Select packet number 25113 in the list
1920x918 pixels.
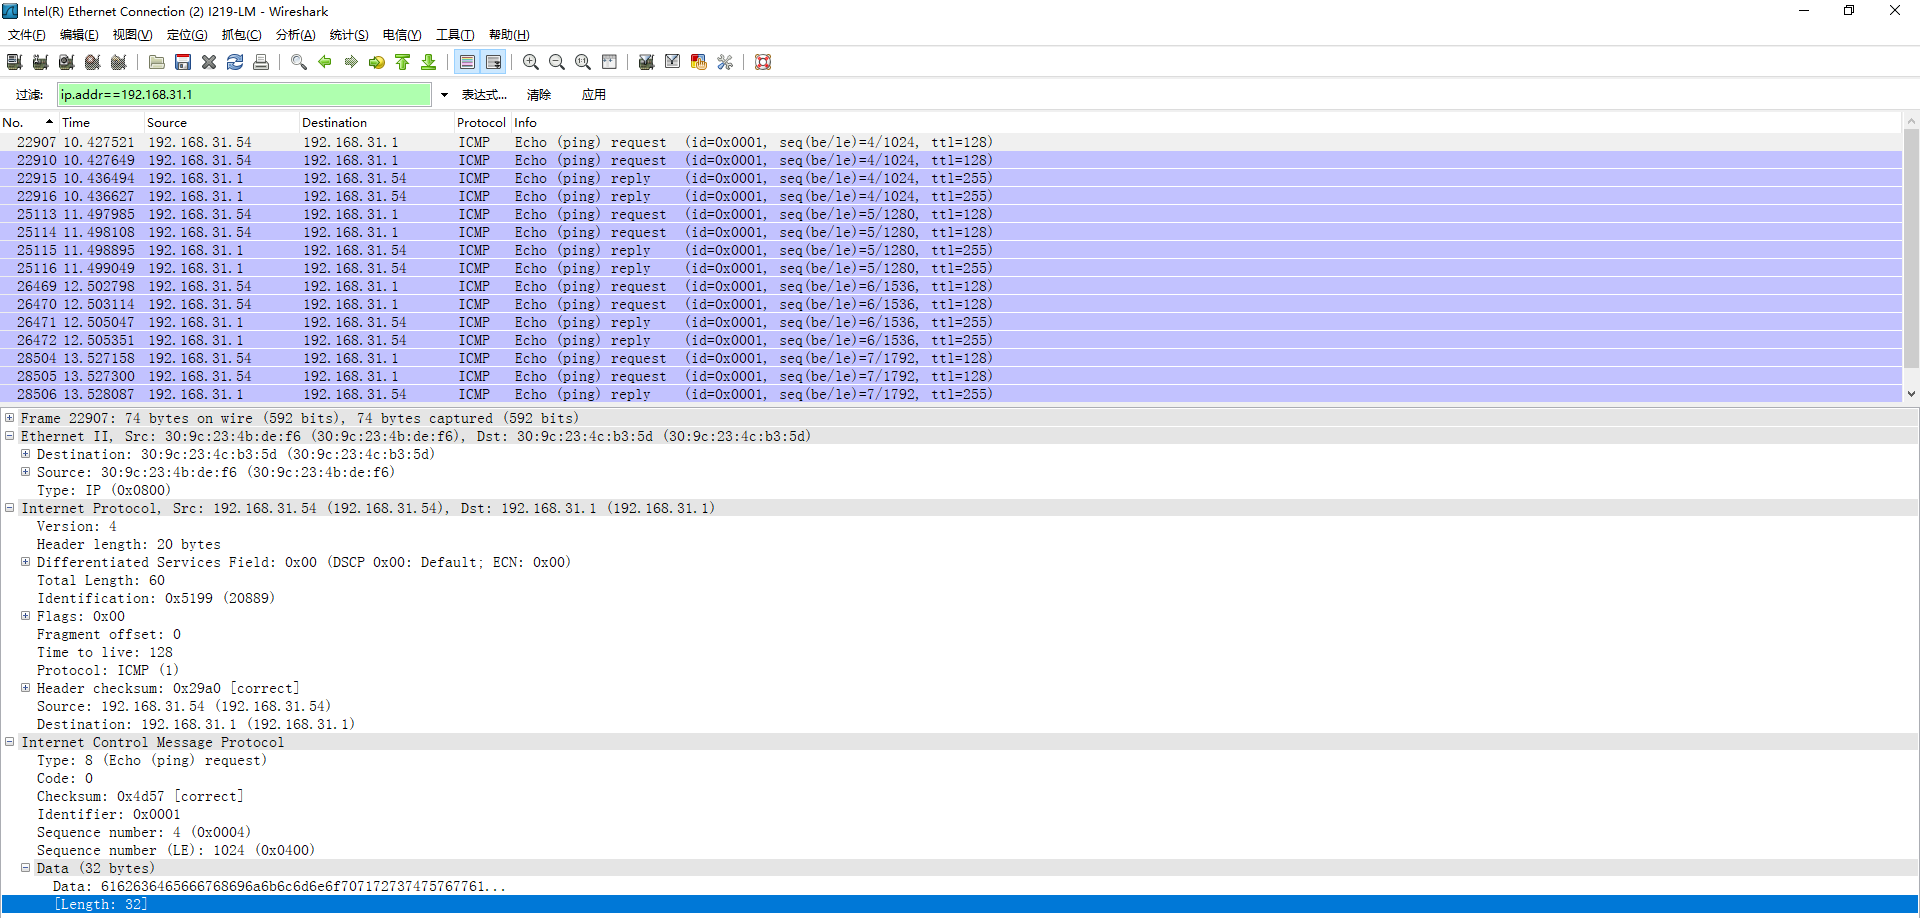click(x=951, y=214)
